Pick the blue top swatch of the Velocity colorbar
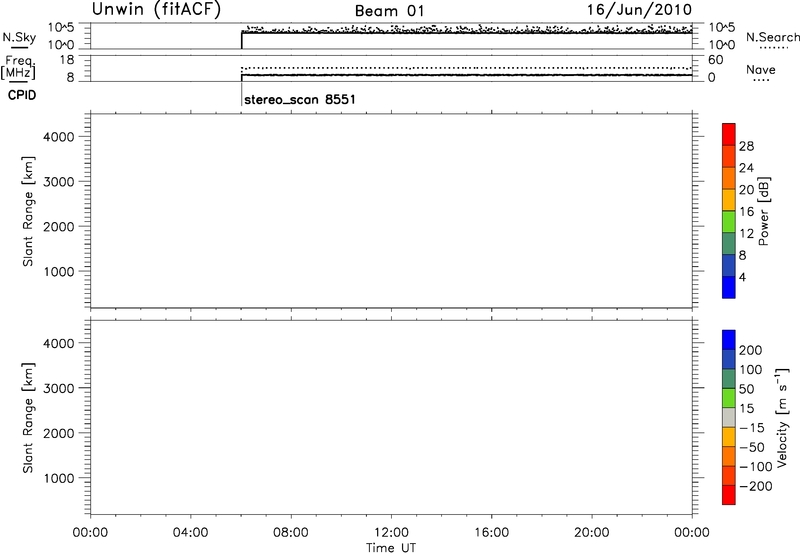The image size is (800, 554). pos(729,340)
